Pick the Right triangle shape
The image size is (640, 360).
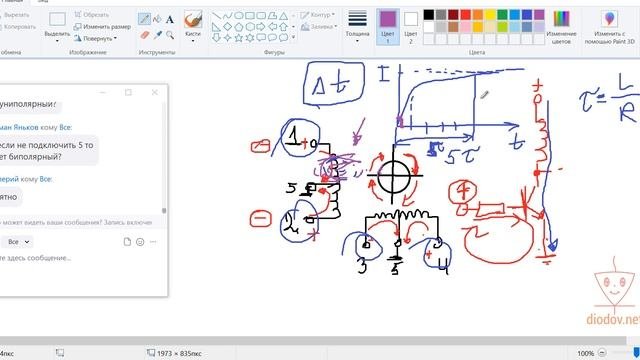tap(216, 27)
